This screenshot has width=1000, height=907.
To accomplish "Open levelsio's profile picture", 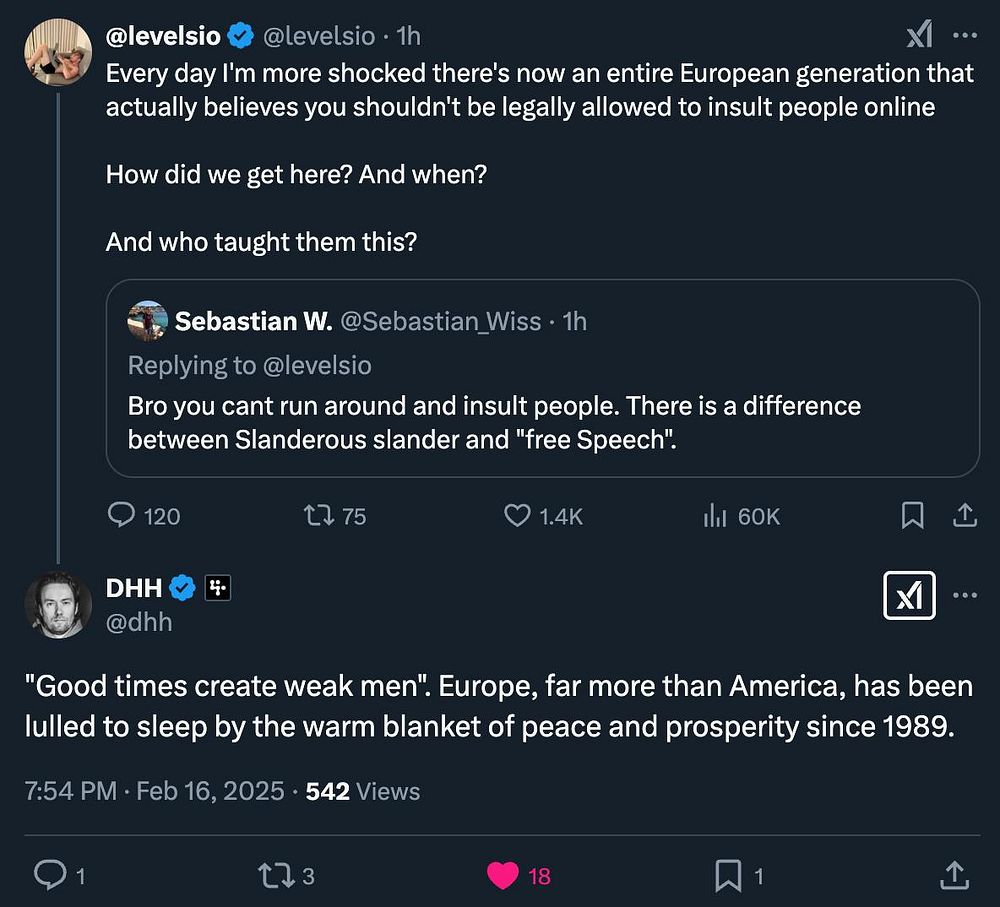I will (58, 52).
